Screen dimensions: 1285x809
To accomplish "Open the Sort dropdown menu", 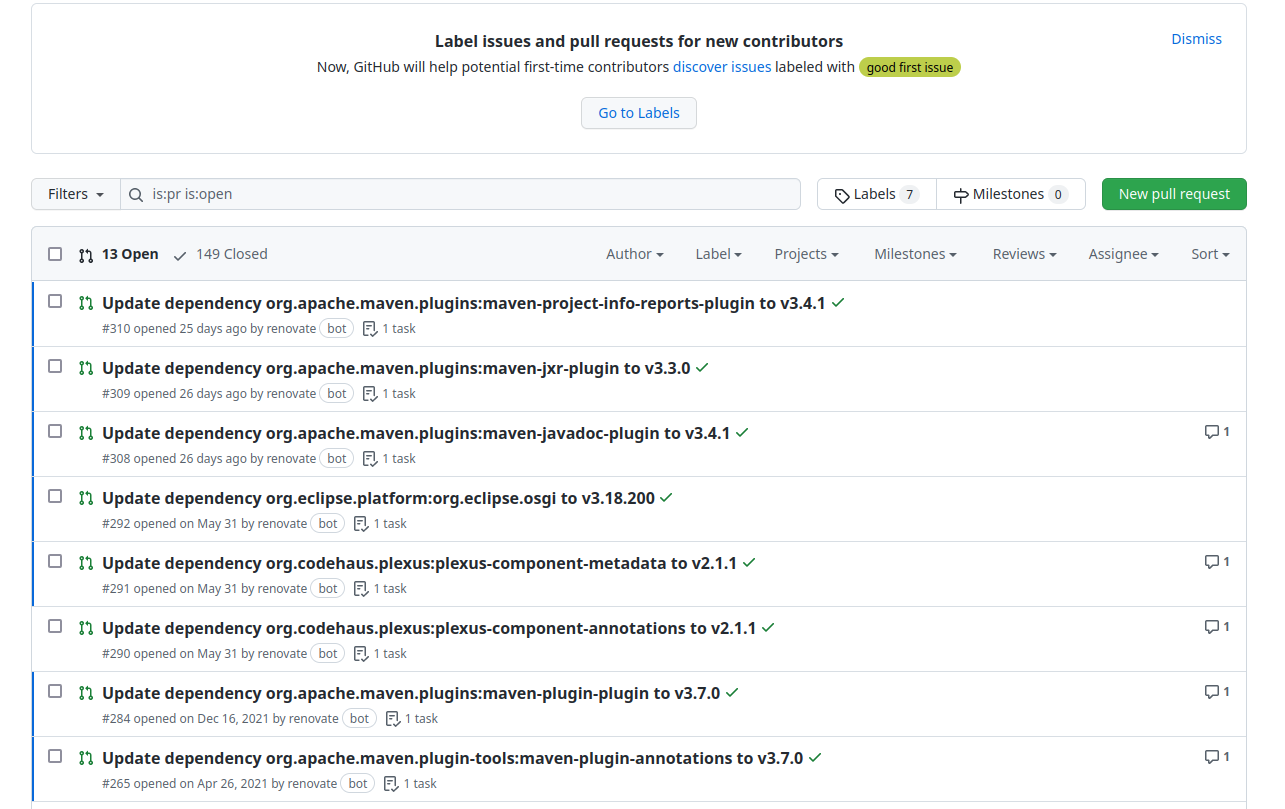I will pos(1209,254).
